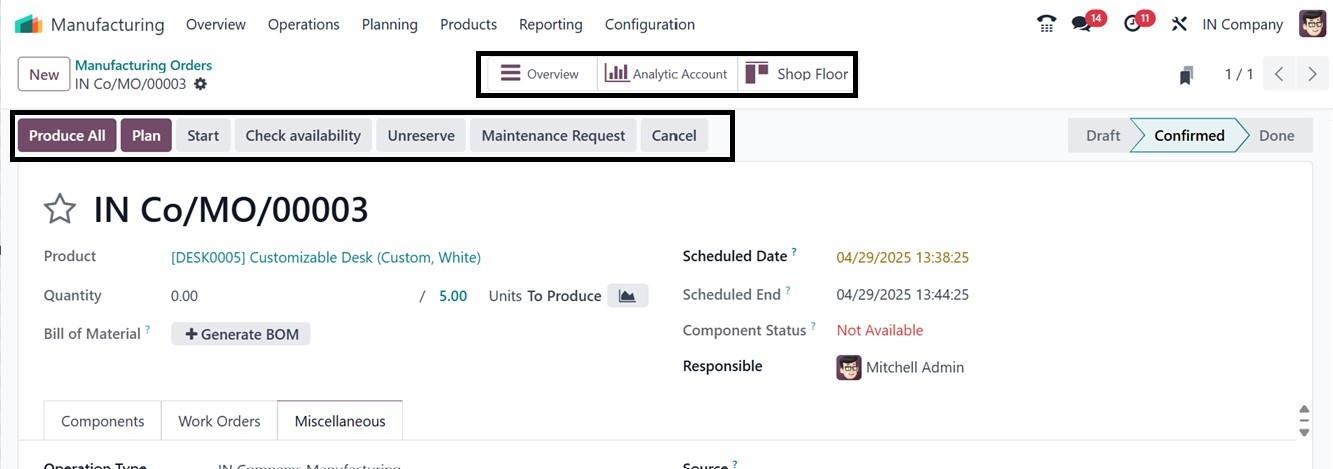The height and width of the screenshot is (469, 1333).
Task: Click the Generate BOM button
Action: [x=241, y=334]
